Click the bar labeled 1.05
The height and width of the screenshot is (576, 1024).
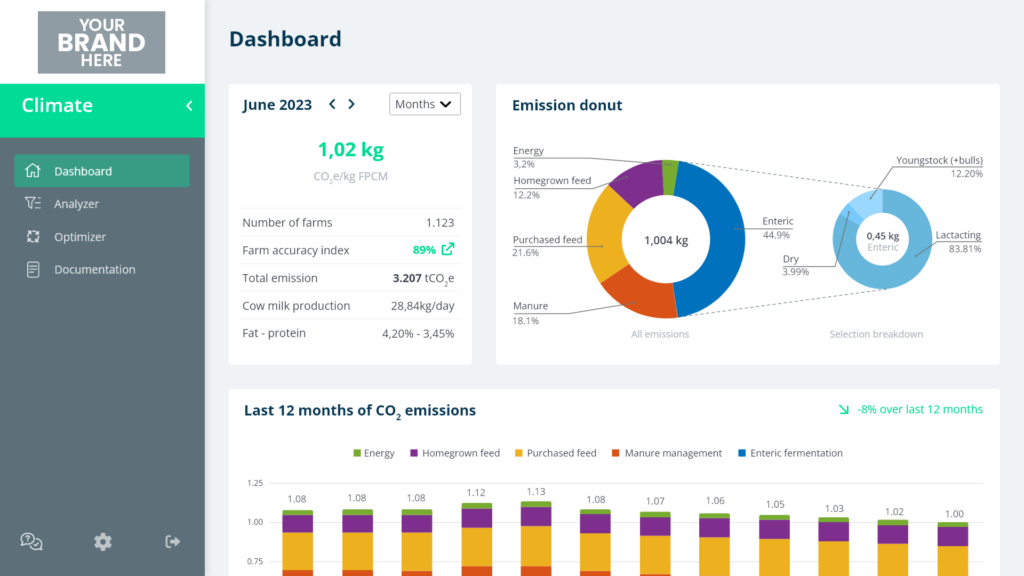(x=775, y=545)
